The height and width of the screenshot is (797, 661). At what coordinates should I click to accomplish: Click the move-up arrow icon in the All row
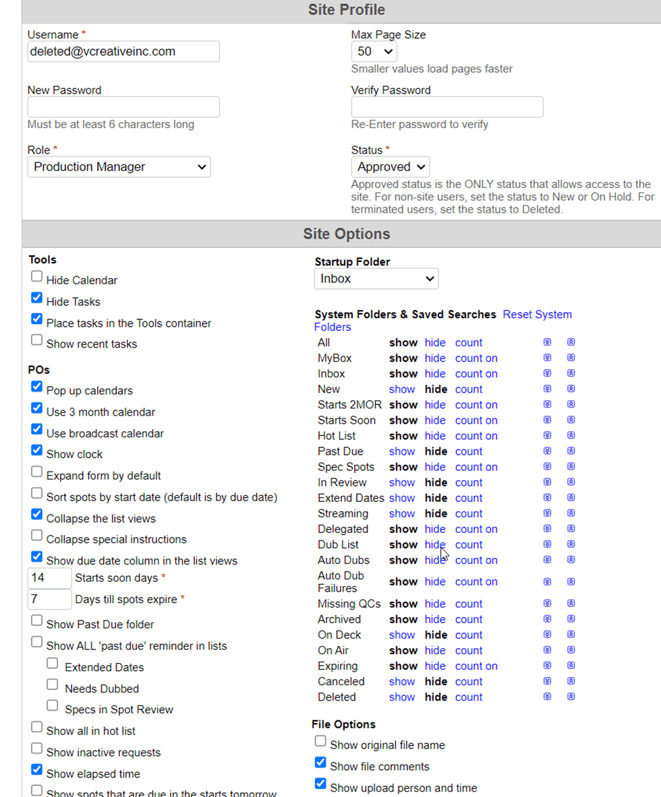[571, 342]
